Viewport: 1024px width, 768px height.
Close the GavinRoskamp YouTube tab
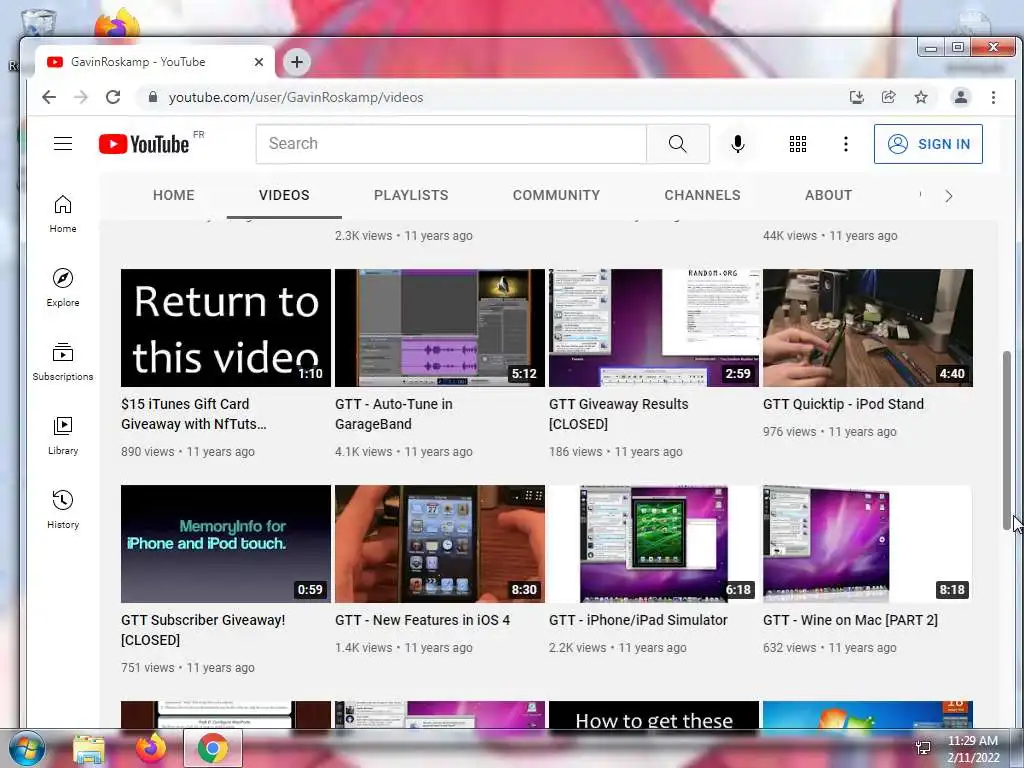259,62
